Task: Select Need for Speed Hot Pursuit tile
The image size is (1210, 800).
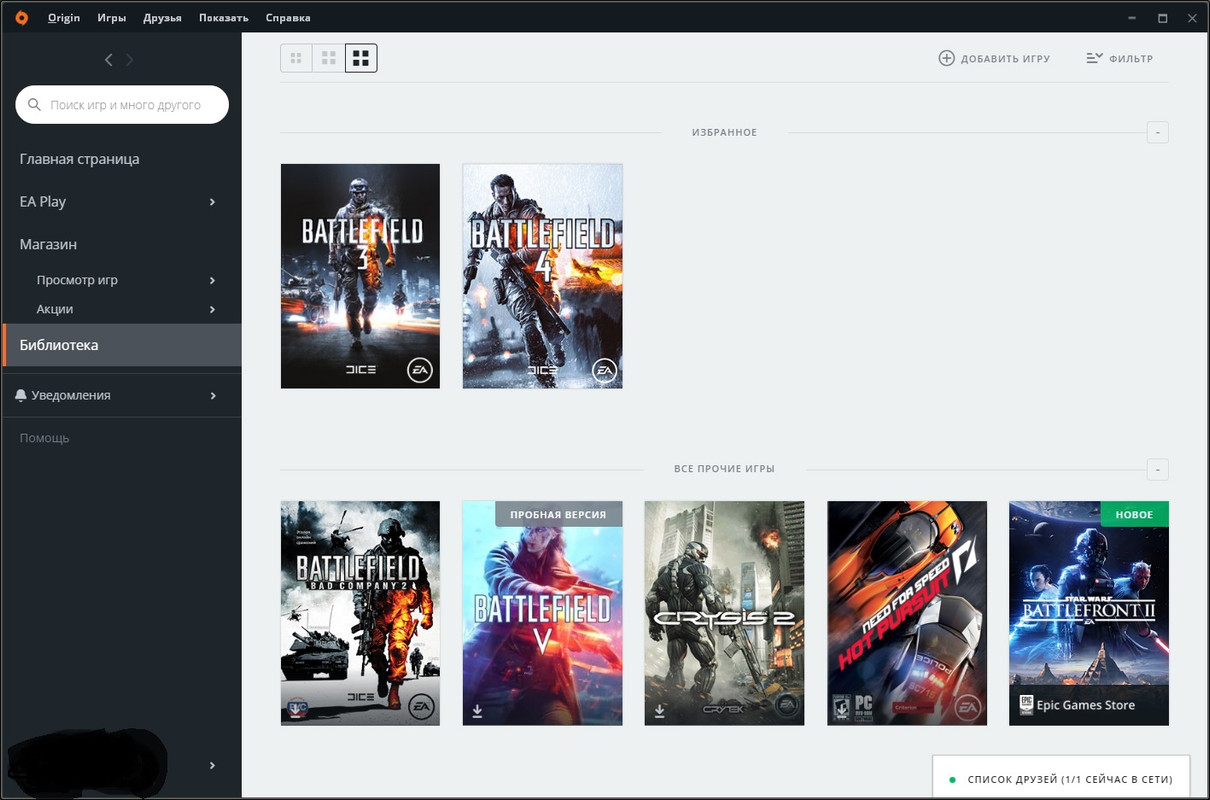Action: coord(907,613)
